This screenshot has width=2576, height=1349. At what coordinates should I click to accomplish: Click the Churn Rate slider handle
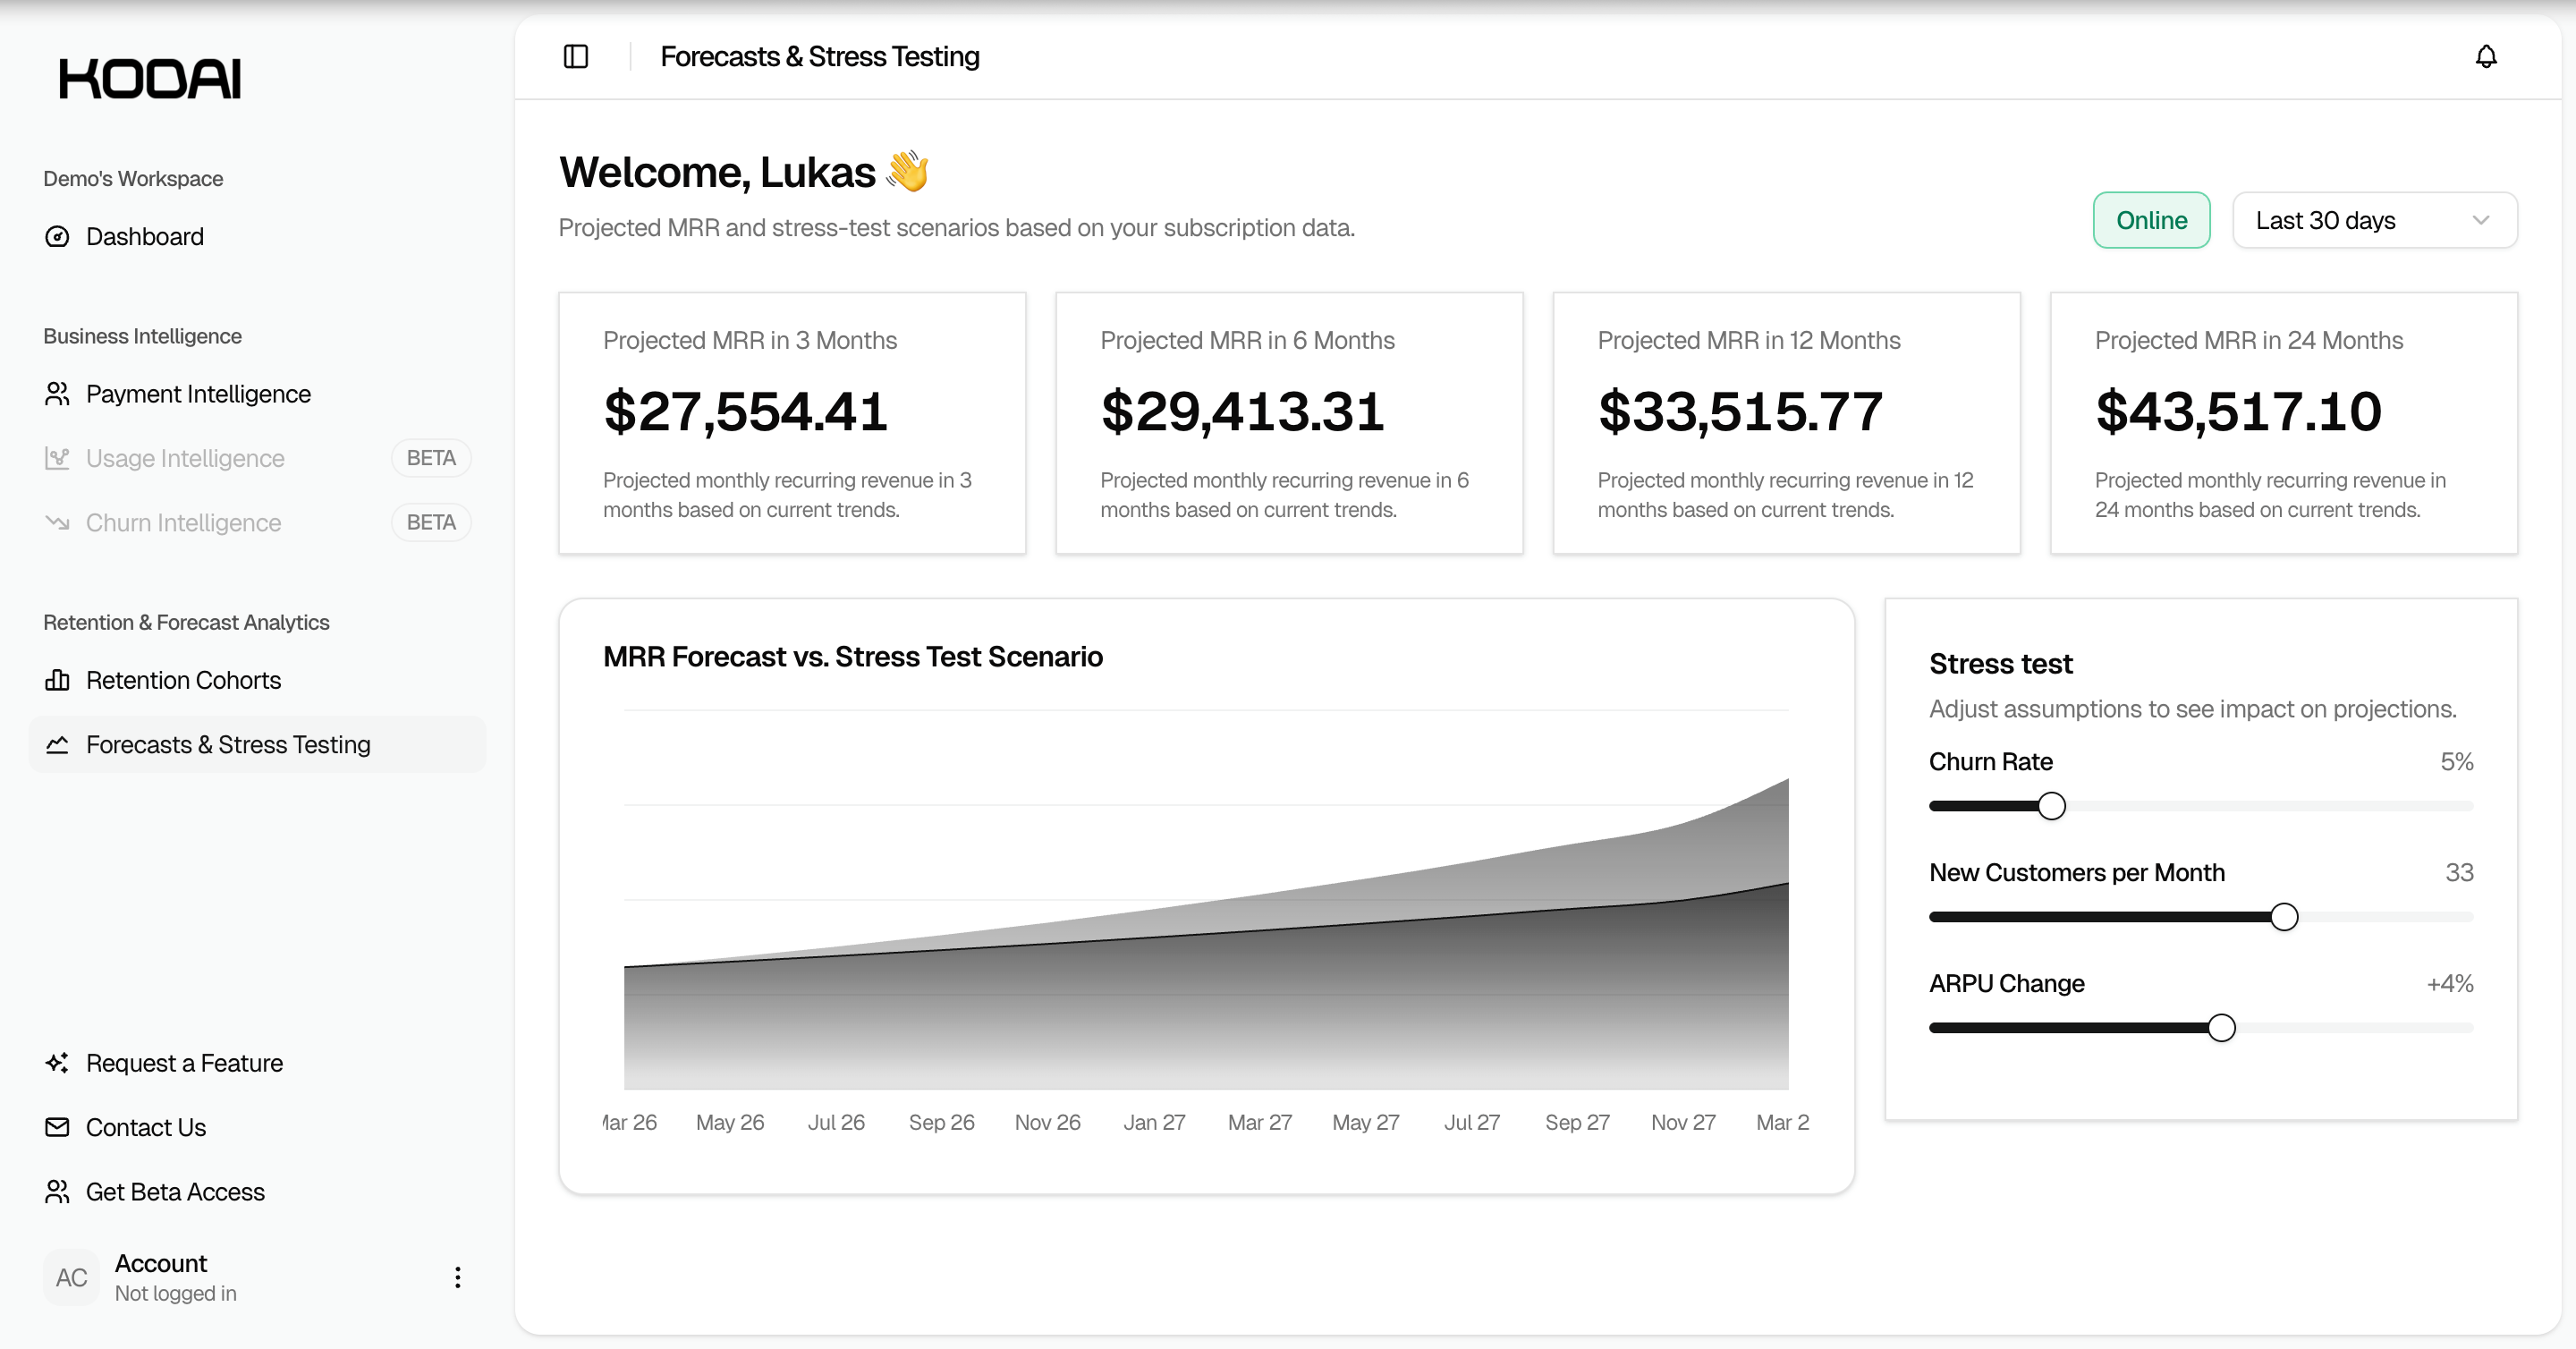tap(2051, 806)
